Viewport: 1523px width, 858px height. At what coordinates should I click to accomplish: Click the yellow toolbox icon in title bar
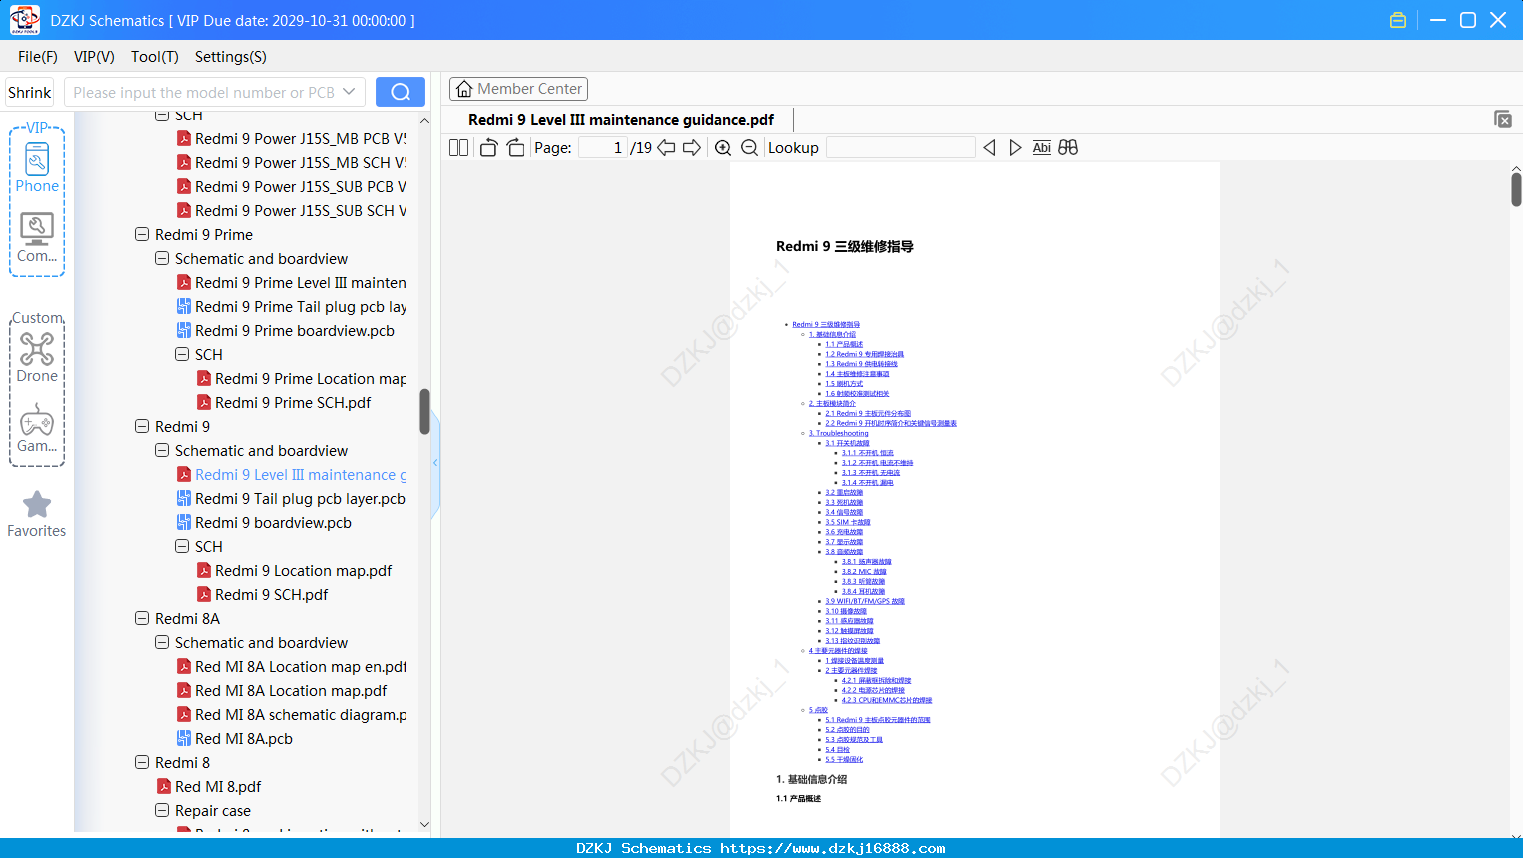point(1398,20)
